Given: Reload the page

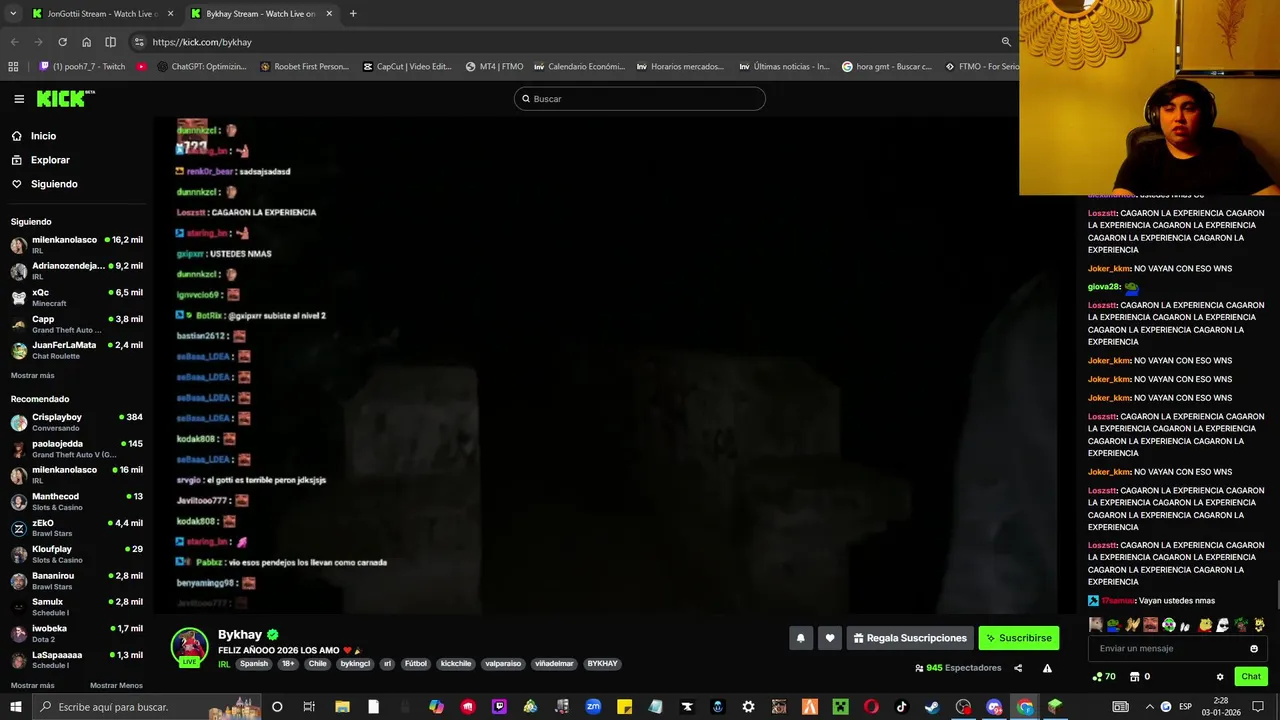Looking at the screenshot, I should pos(62,42).
